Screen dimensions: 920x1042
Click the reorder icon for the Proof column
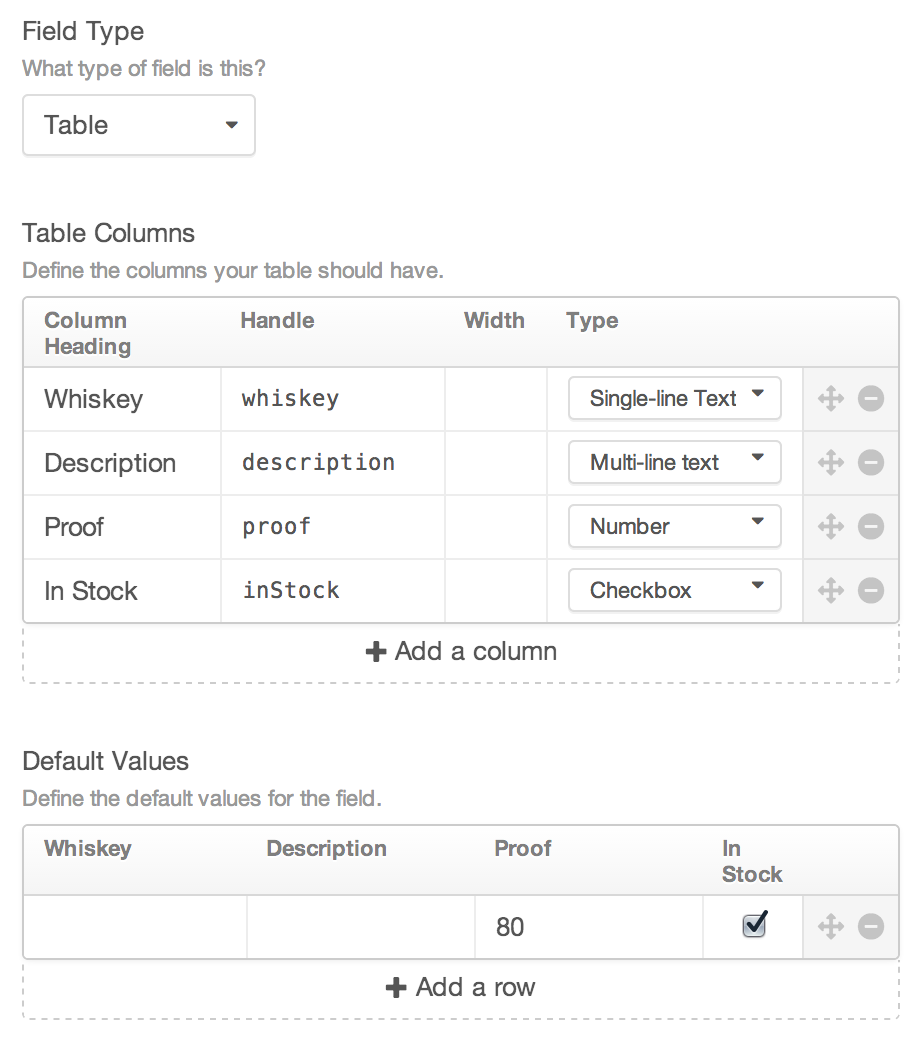831,527
